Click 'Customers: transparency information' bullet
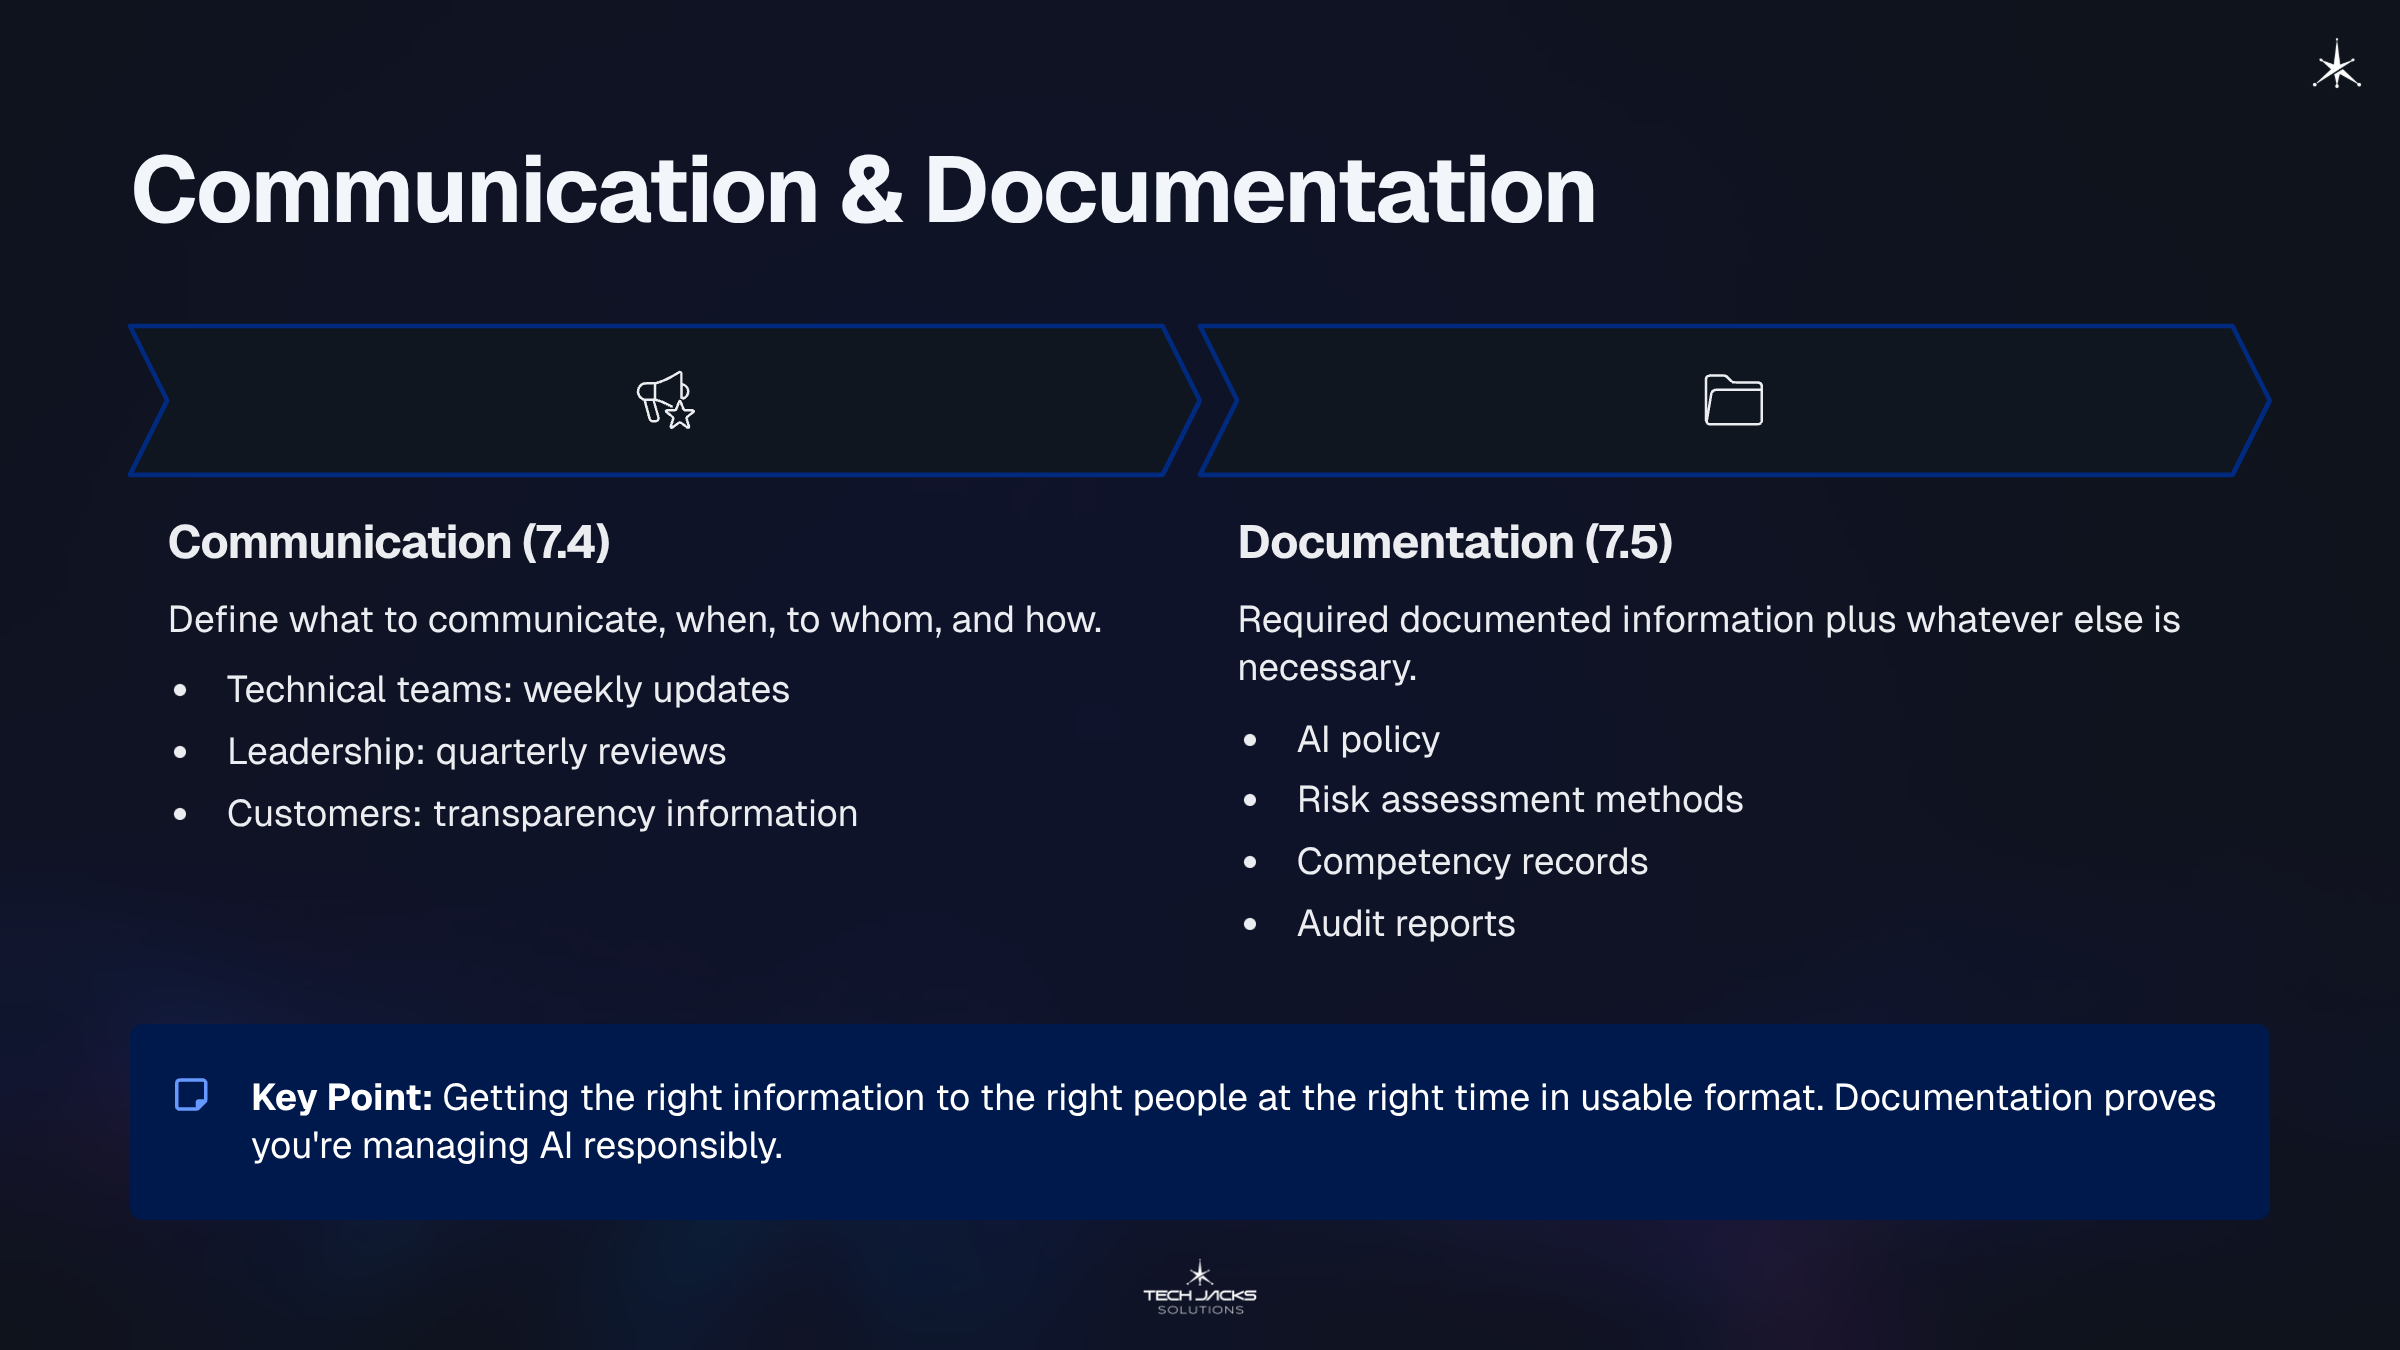The image size is (2400, 1350). (542, 814)
